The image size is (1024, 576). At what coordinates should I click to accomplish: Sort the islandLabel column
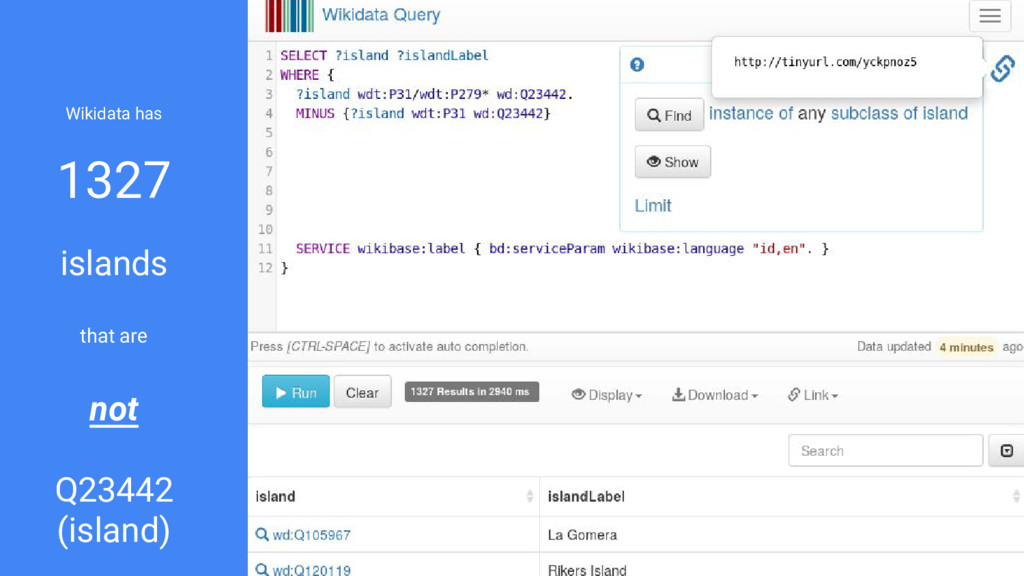pos(1016,496)
